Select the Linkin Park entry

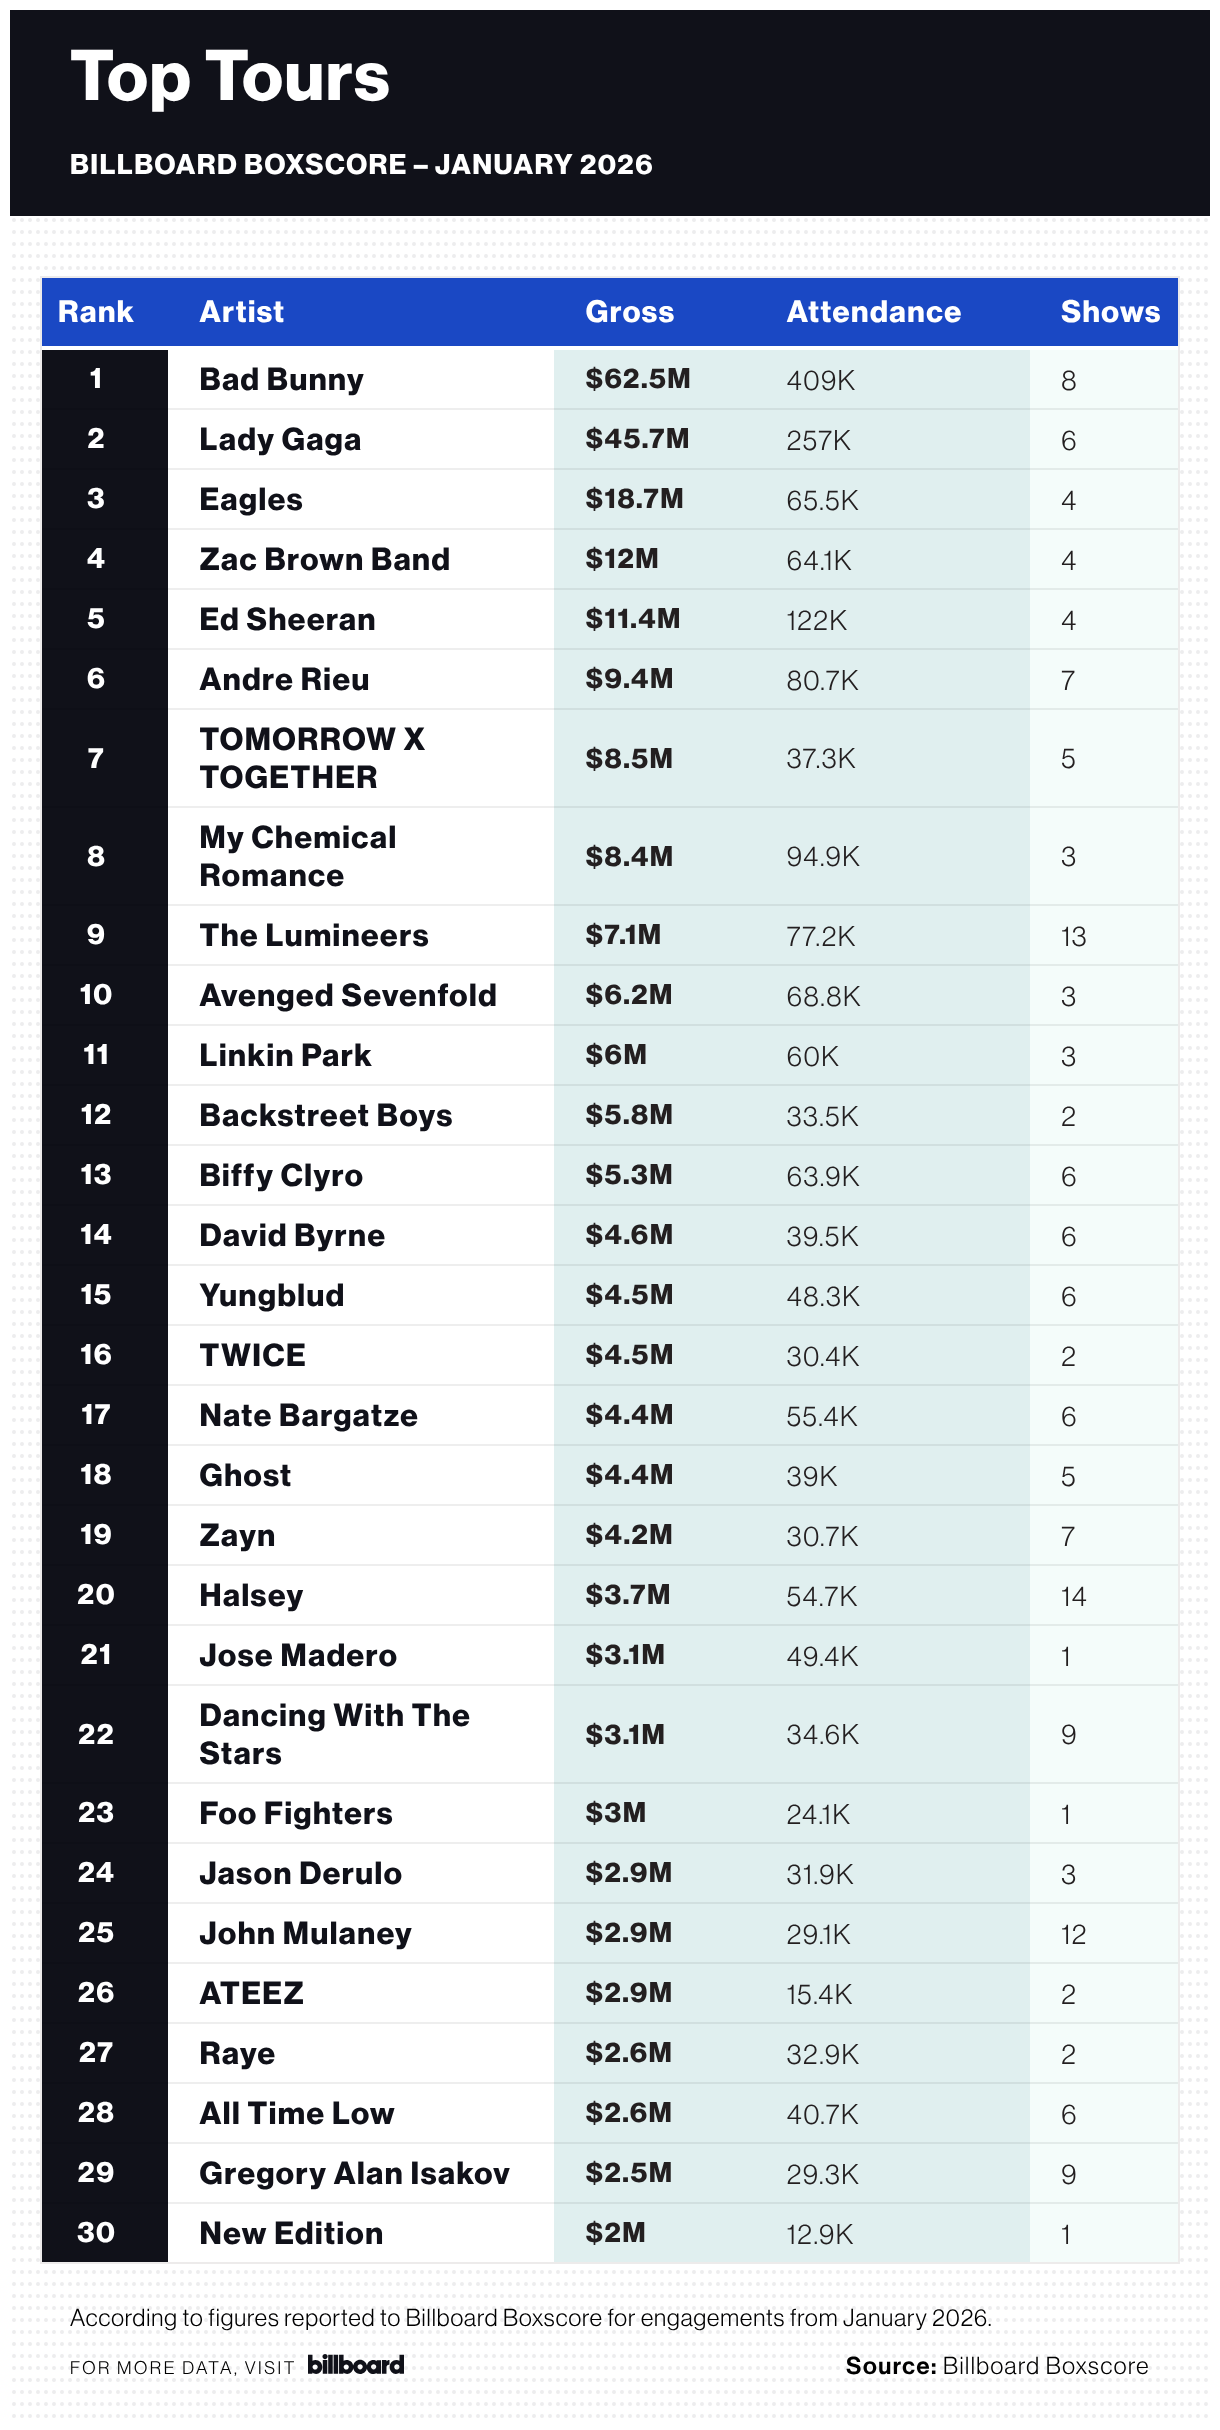(285, 1056)
